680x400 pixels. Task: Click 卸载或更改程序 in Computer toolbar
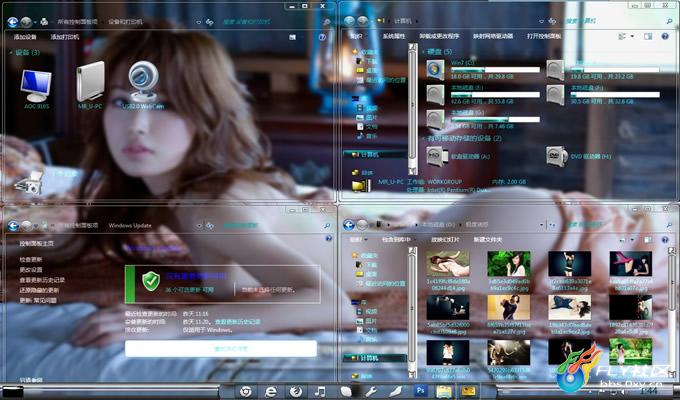pyautogui.click(x=439, y=36)
